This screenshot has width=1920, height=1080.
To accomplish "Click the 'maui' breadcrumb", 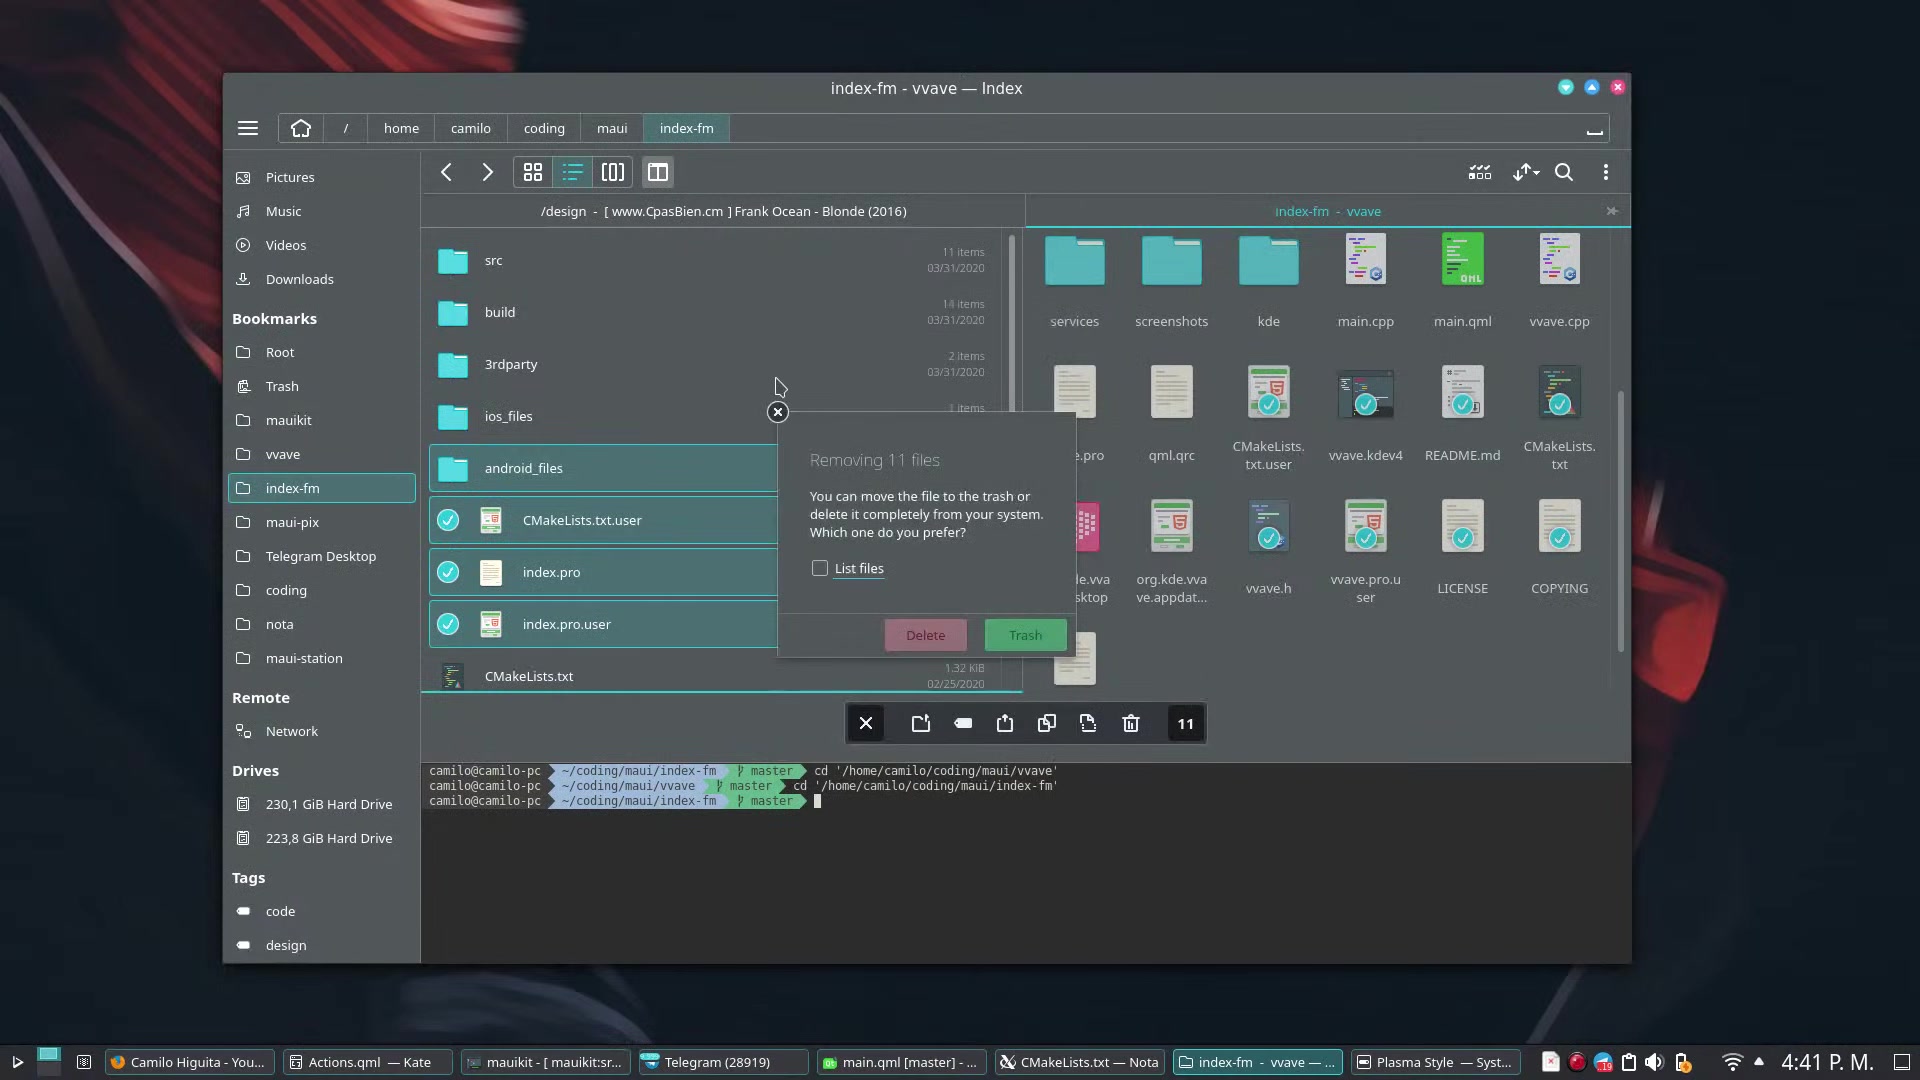I will coord(612,128).
